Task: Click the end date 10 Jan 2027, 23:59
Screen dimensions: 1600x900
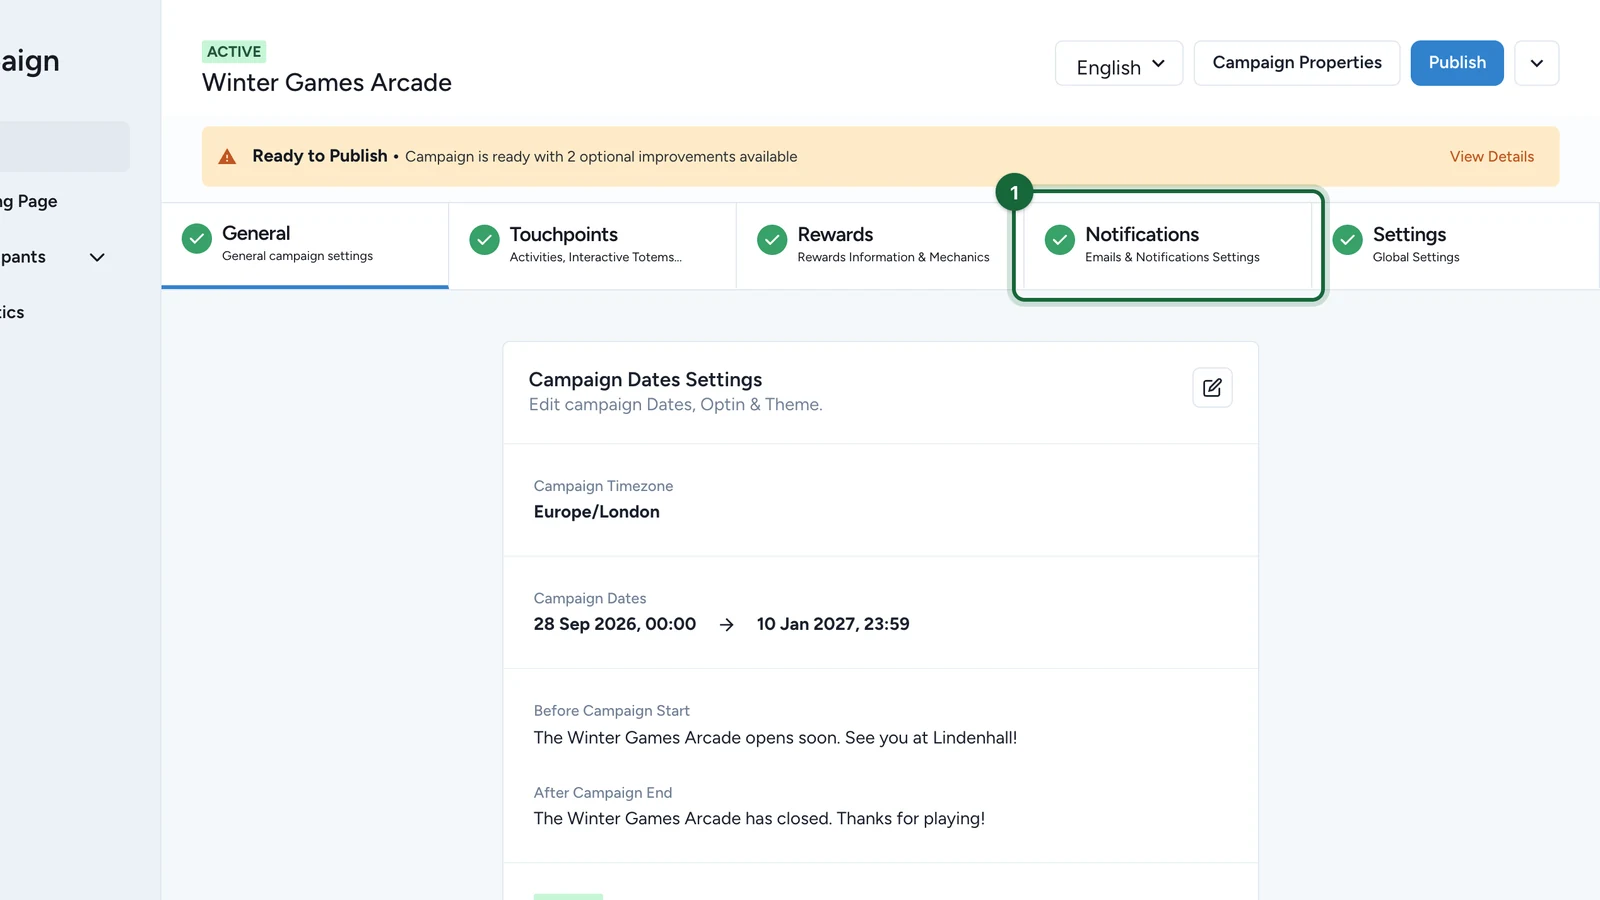Action: pos(833,624)
